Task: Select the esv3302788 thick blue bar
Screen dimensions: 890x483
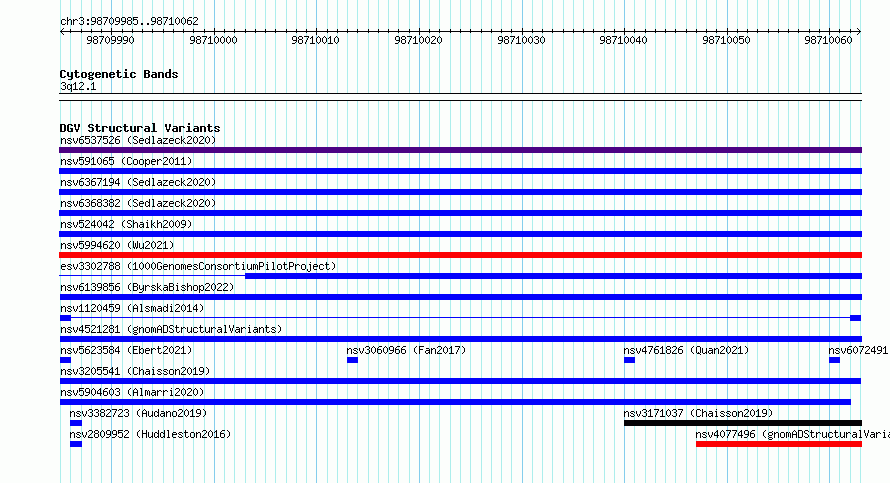Action: (x=553, y=276)
